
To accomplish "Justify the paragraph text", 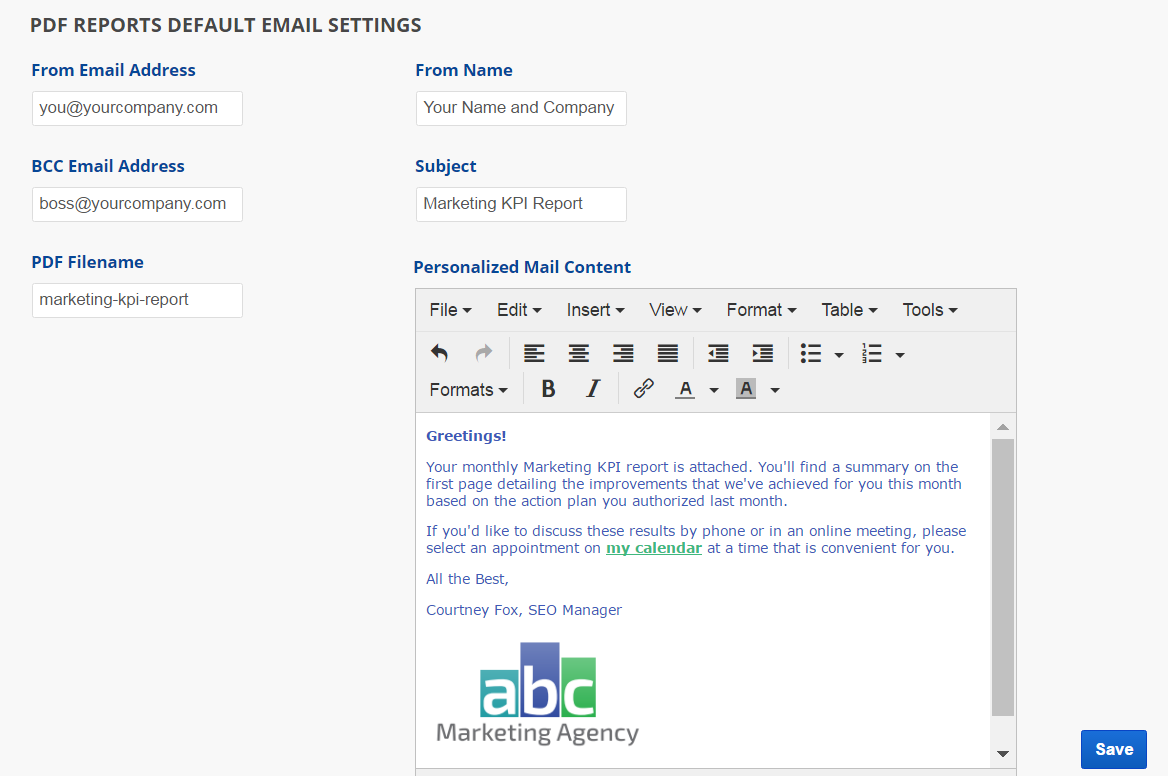I will point(668,354).
